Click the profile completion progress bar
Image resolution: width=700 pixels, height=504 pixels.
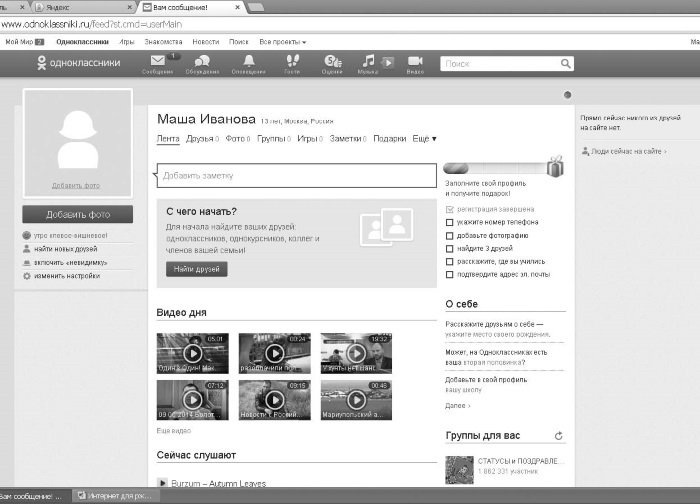tap(496, 168)
